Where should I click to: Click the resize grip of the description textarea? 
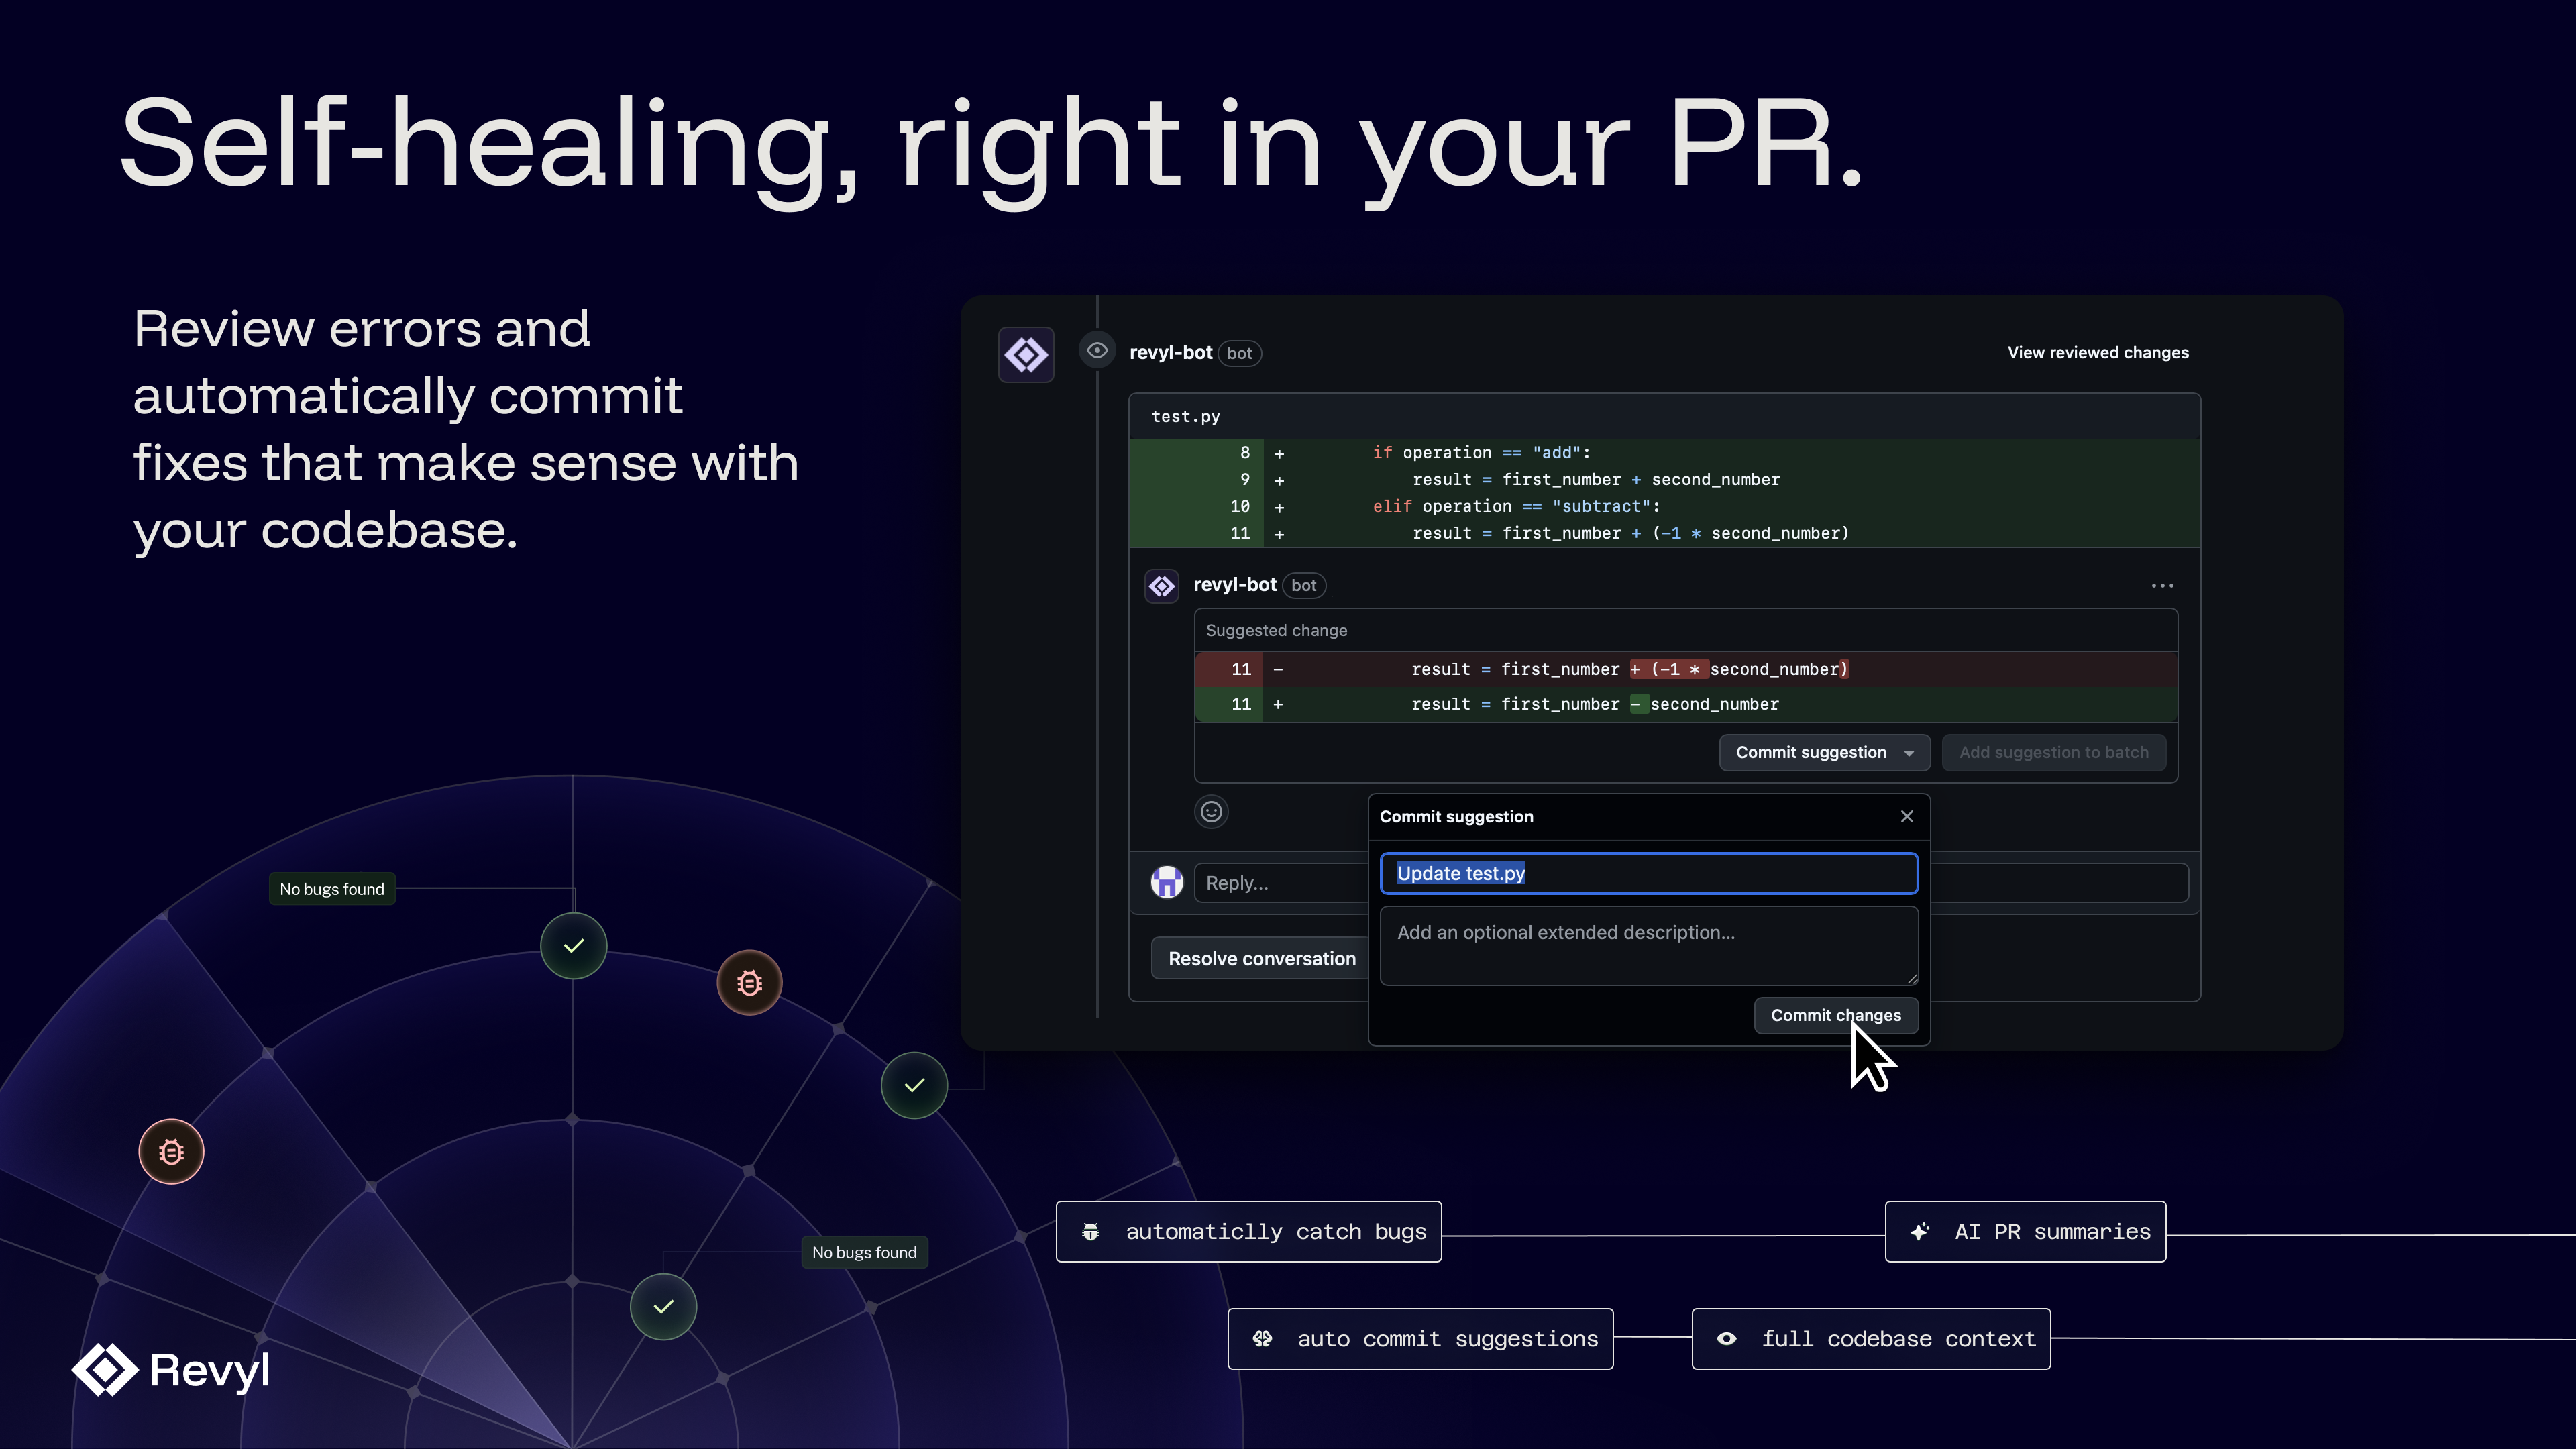pyautogui.click(x=1912, y=979)
